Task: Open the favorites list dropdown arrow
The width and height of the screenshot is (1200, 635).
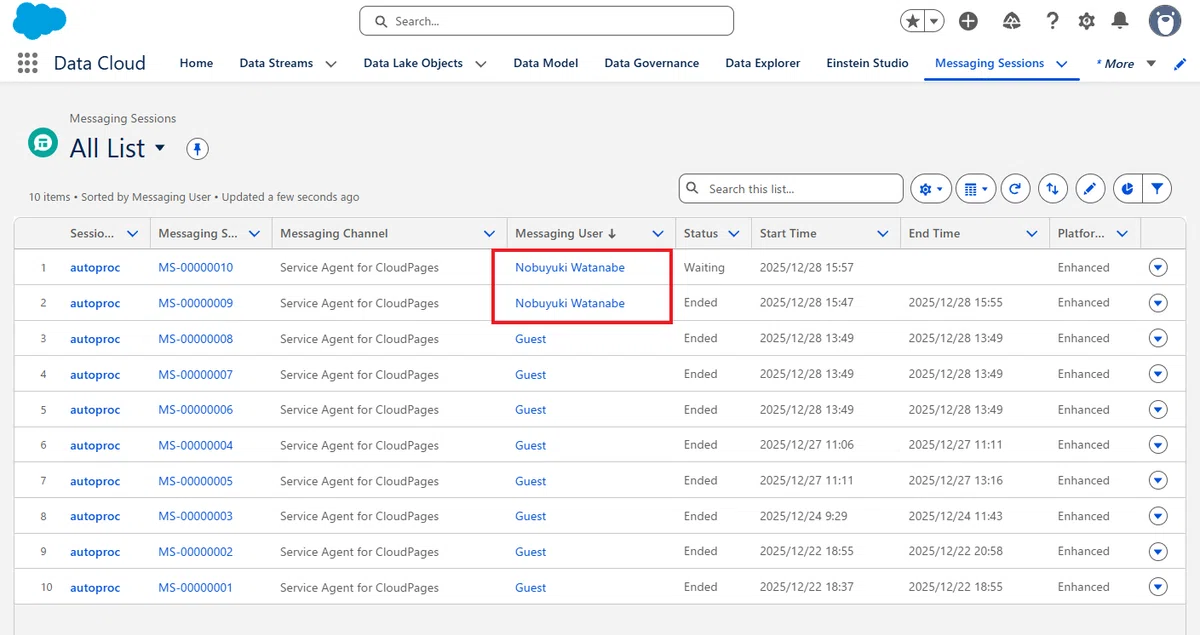Action: pos(934,21)
